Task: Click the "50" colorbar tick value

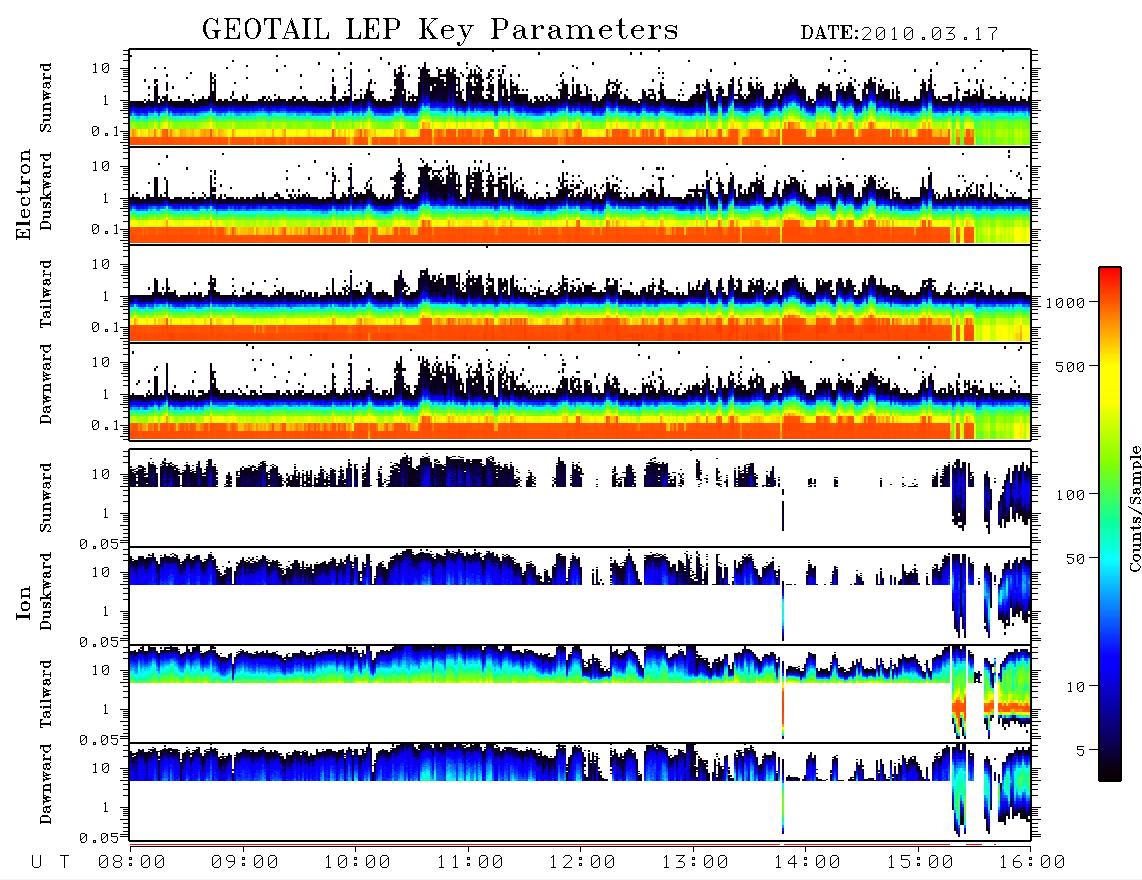Action: 1076,559
